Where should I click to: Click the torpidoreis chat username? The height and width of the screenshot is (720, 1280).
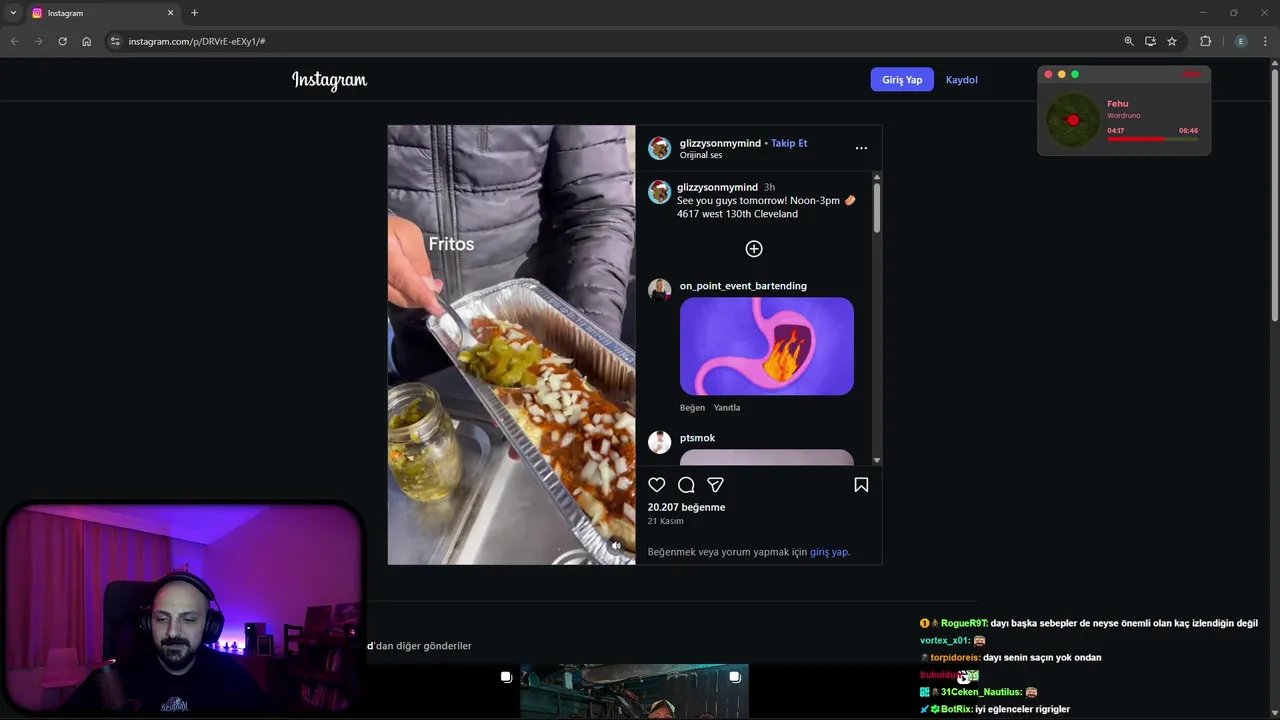tap(955, 657)
